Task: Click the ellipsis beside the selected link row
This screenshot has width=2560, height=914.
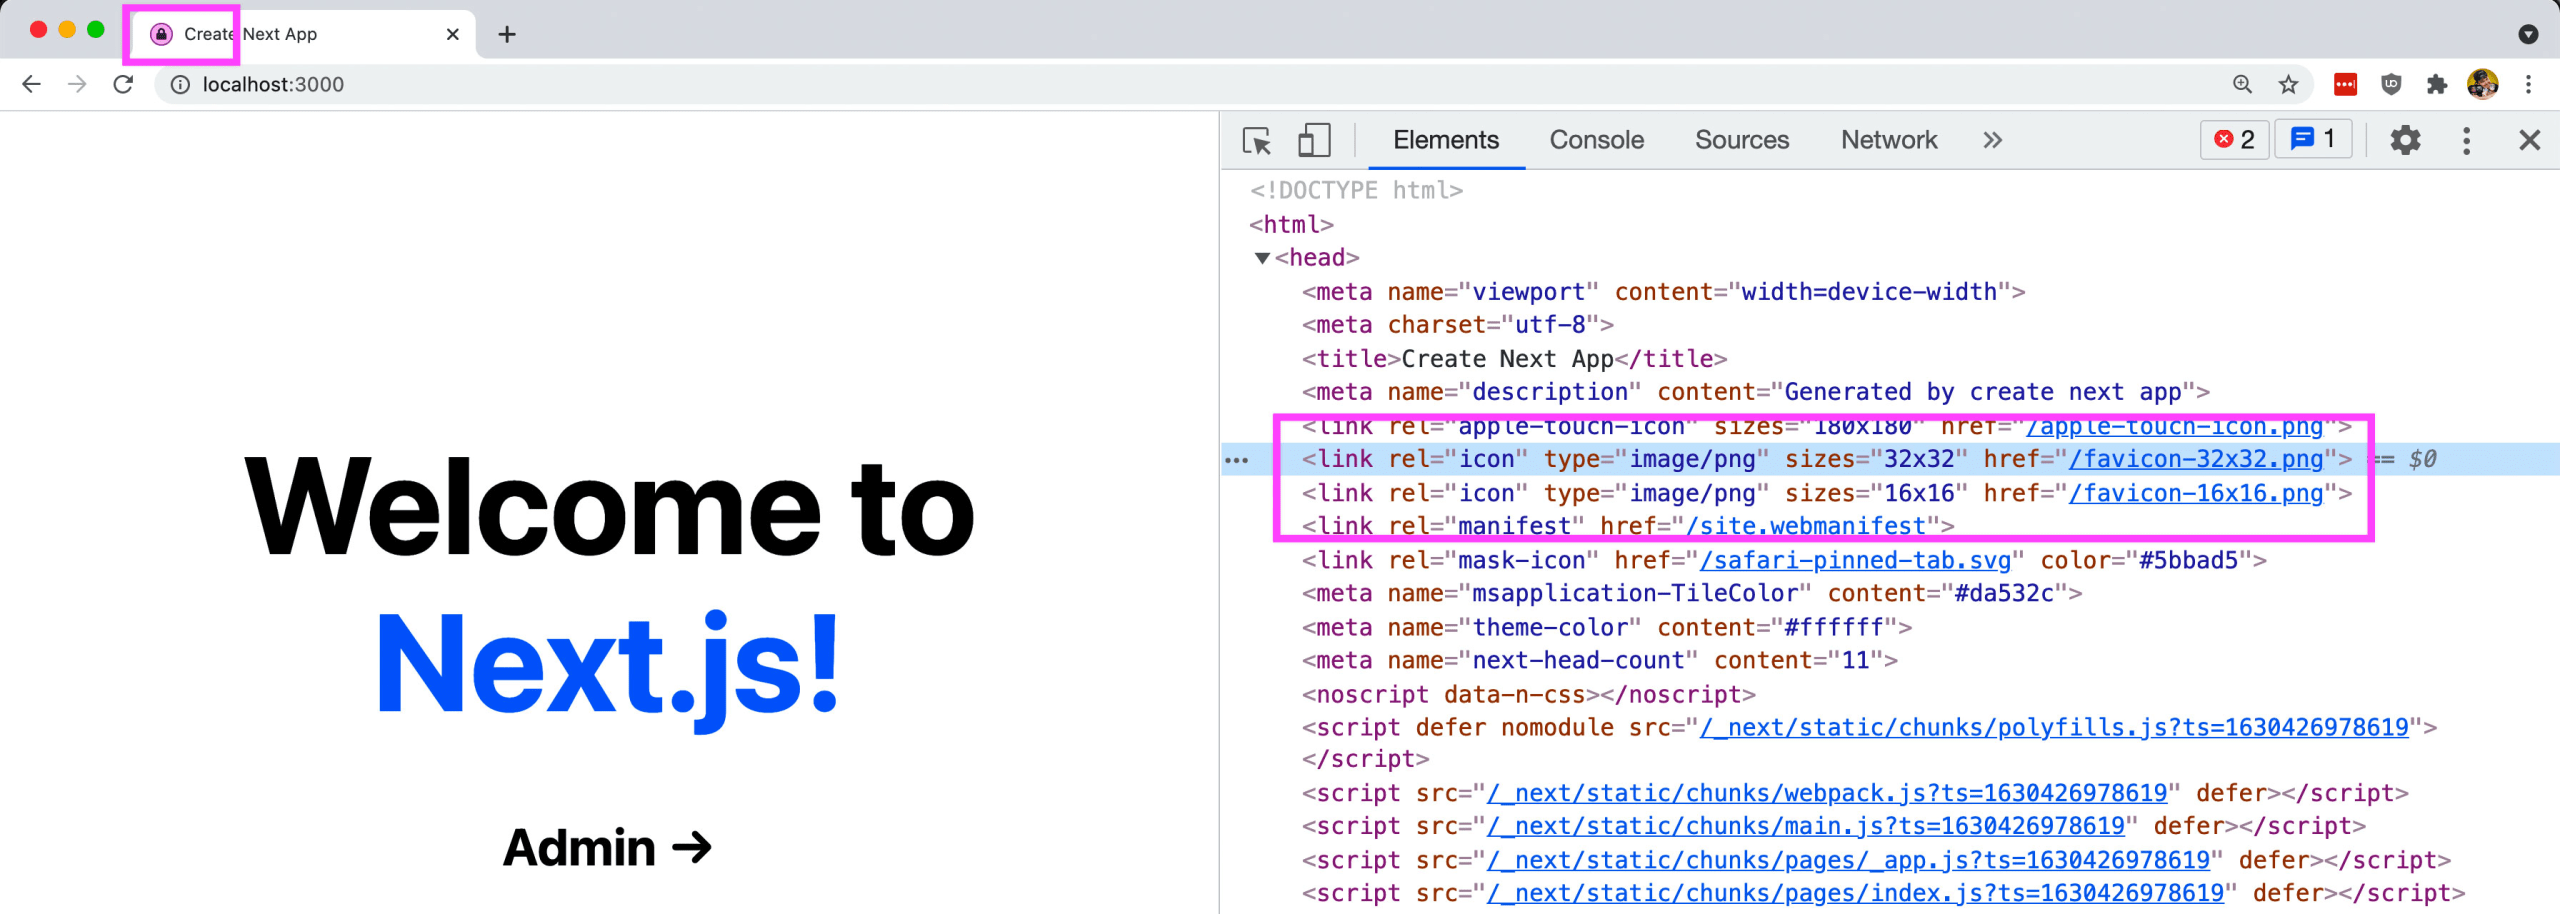Action: pos(1237,460)
